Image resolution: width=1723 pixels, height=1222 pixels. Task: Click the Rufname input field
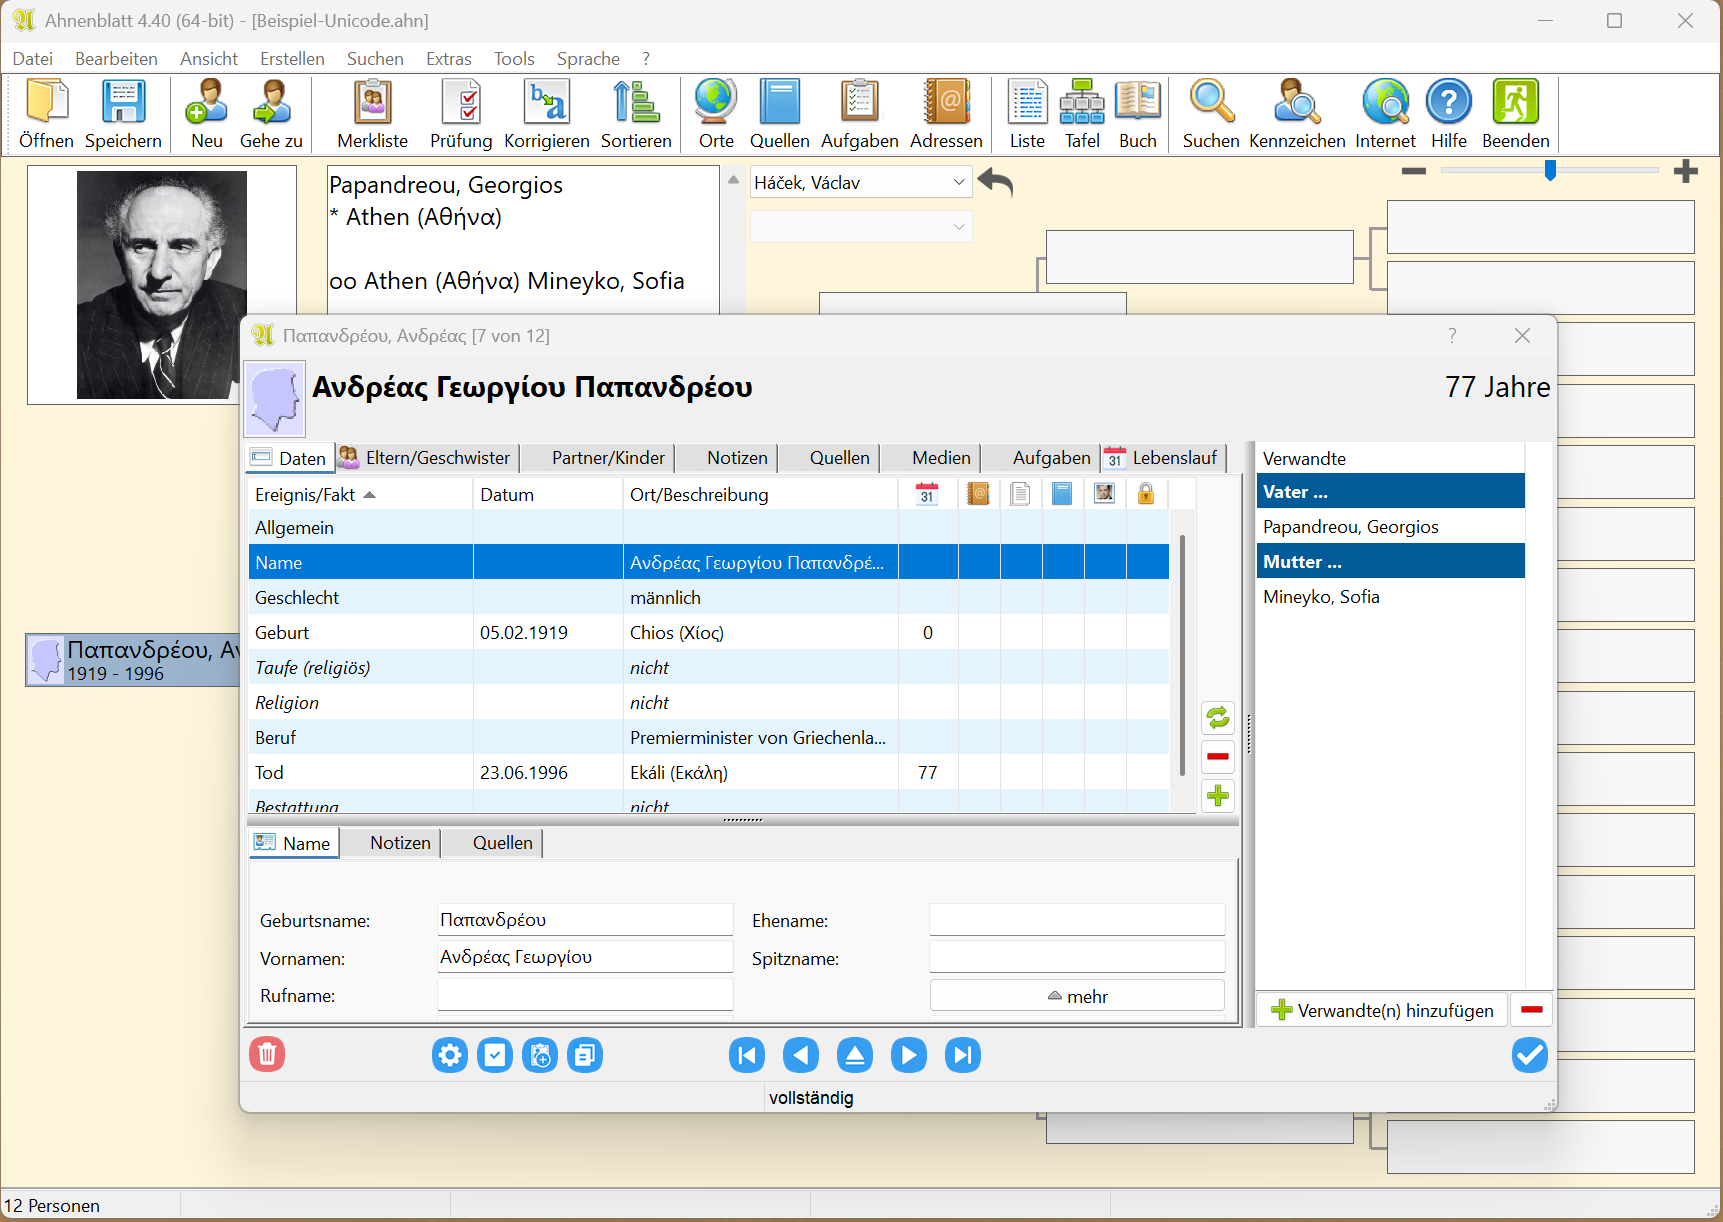click(585, 996)
